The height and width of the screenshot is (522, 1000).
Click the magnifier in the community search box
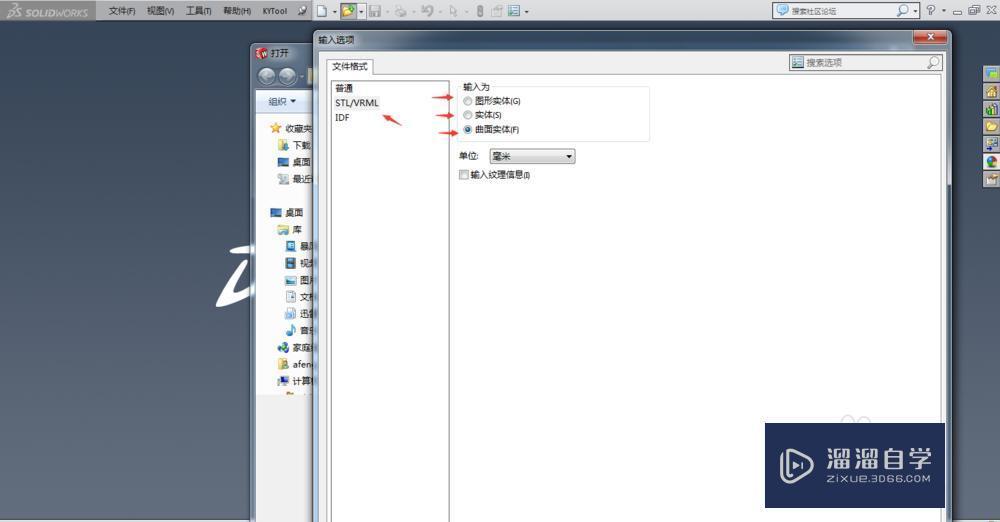(x=902, y=10)
